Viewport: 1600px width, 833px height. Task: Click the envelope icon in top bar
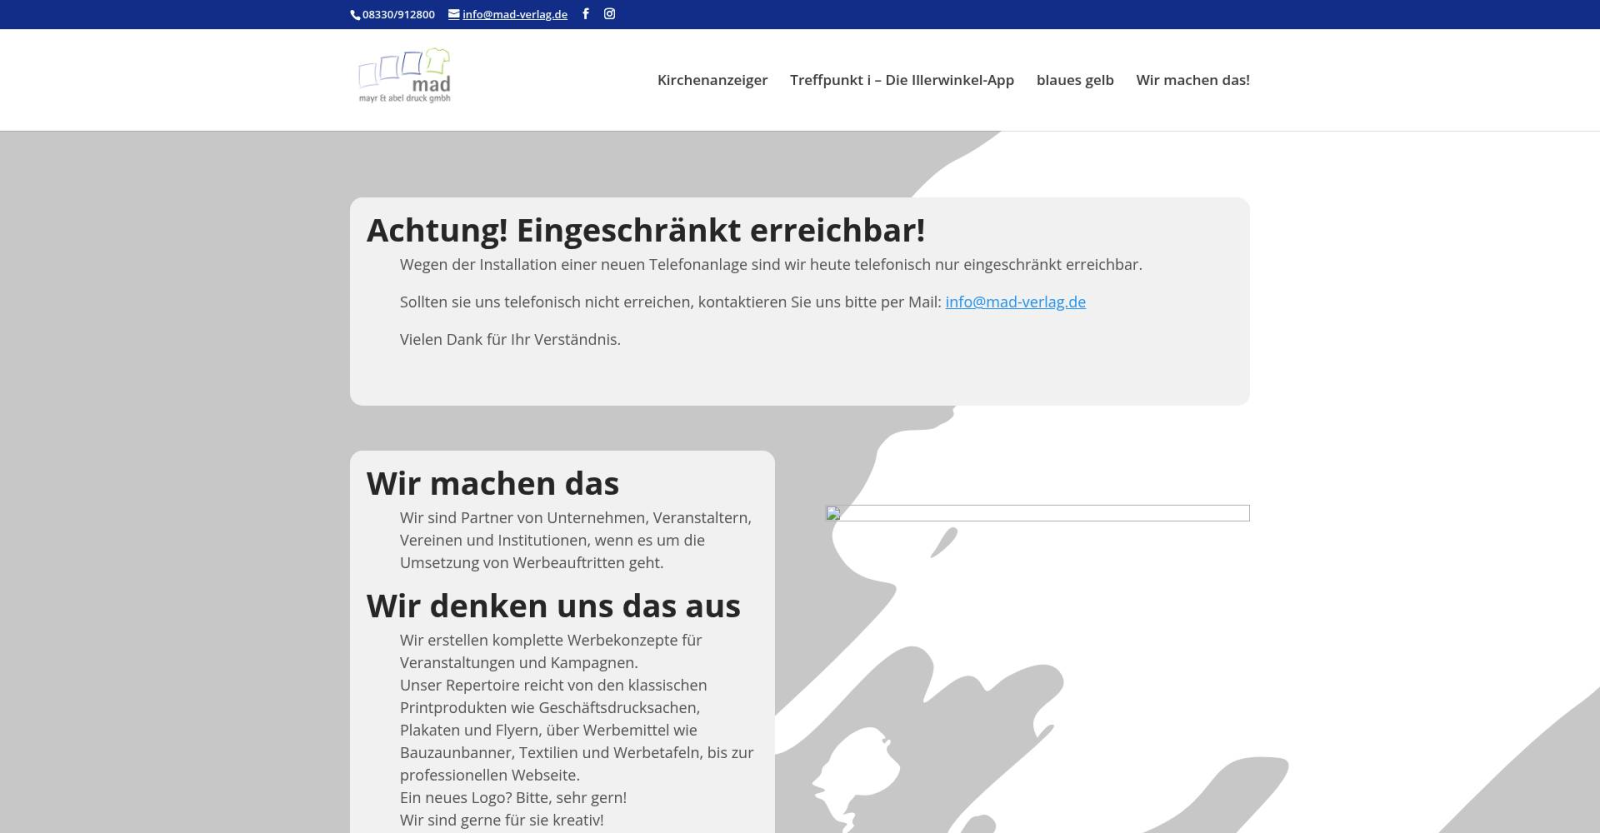pyautogui.click(x=454, y=14)
